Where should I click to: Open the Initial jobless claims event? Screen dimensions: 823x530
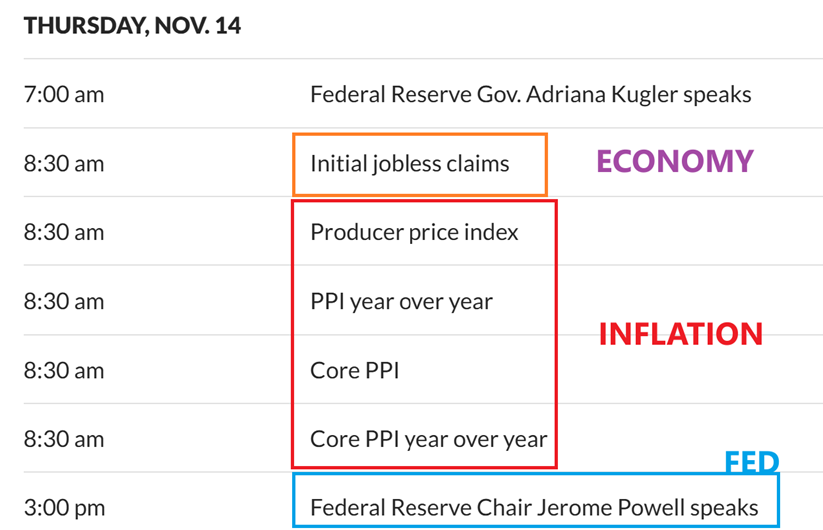(x=410, y=163)
